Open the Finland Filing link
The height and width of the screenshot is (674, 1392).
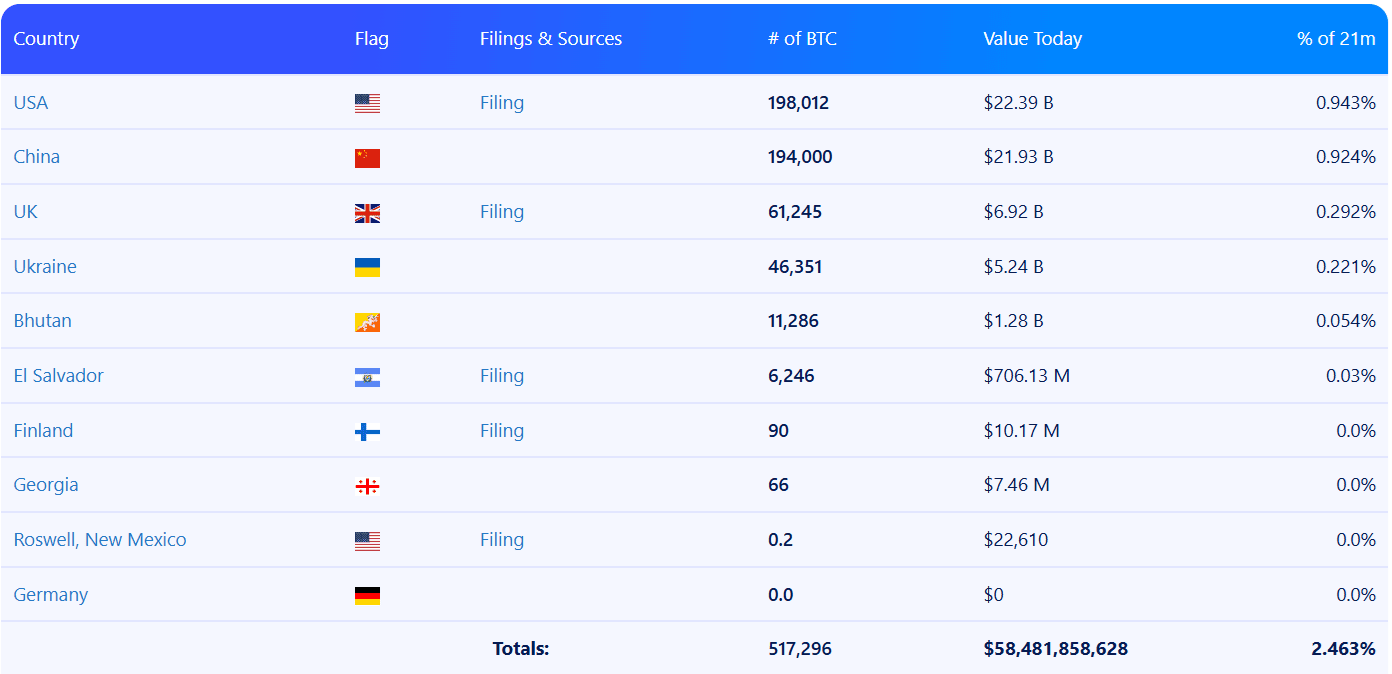[501, 431]
